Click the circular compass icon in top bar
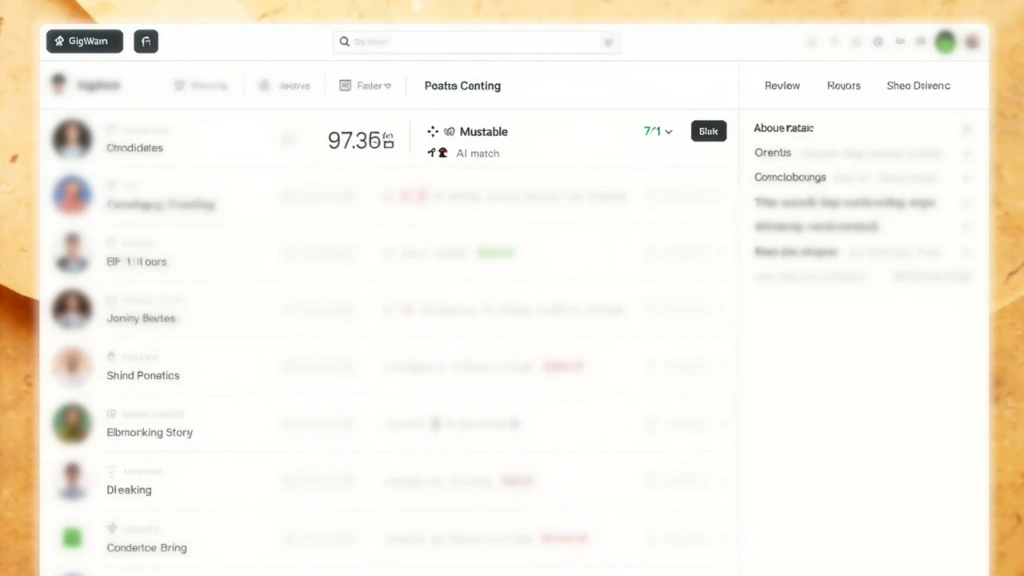 click(878, 42)
